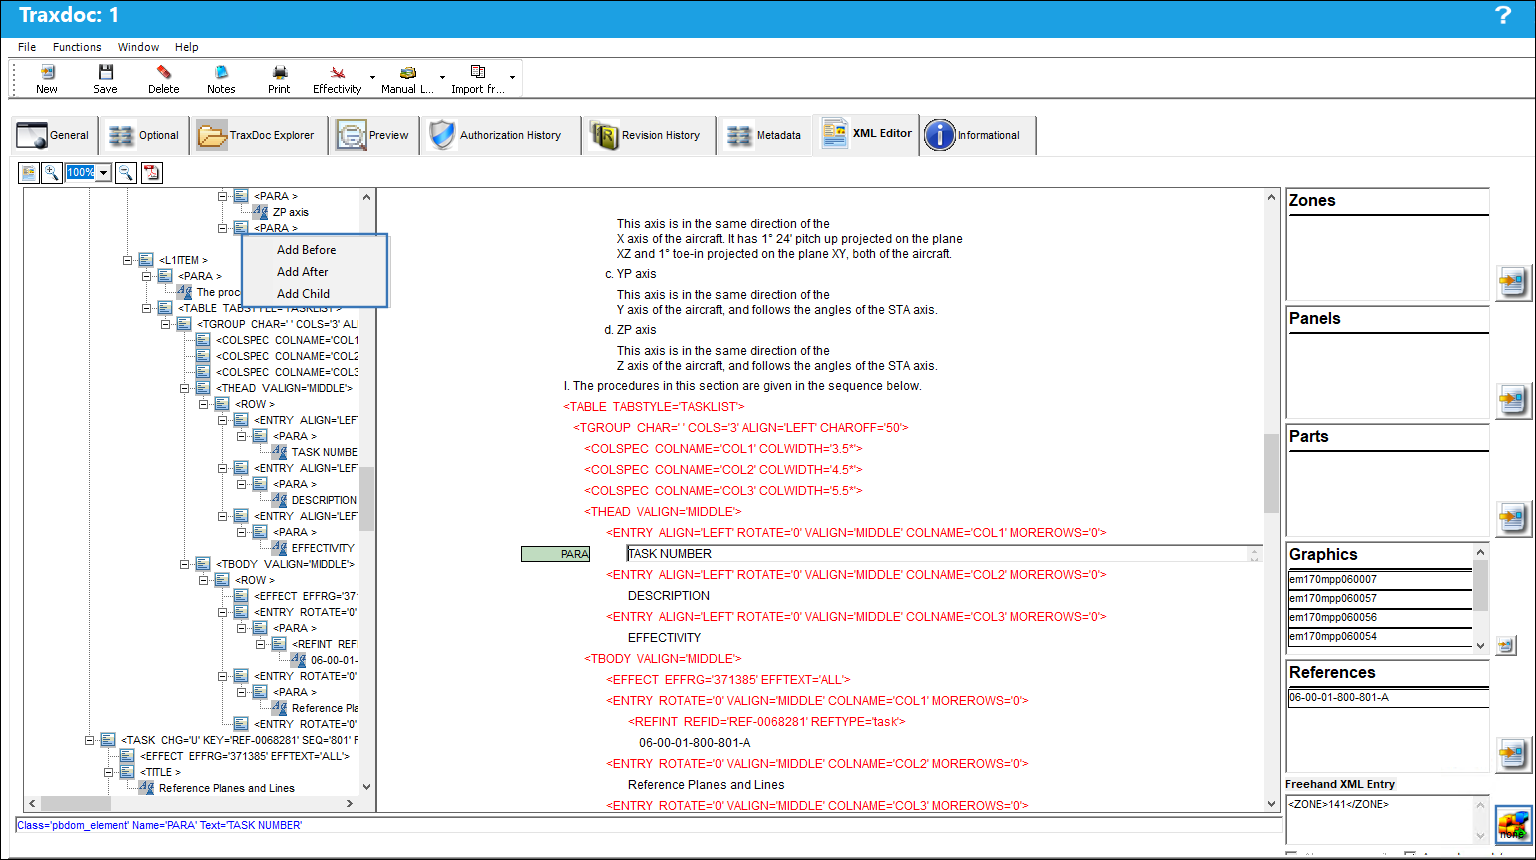Click the XML editor vertical scrollbar thumb

1272,473
